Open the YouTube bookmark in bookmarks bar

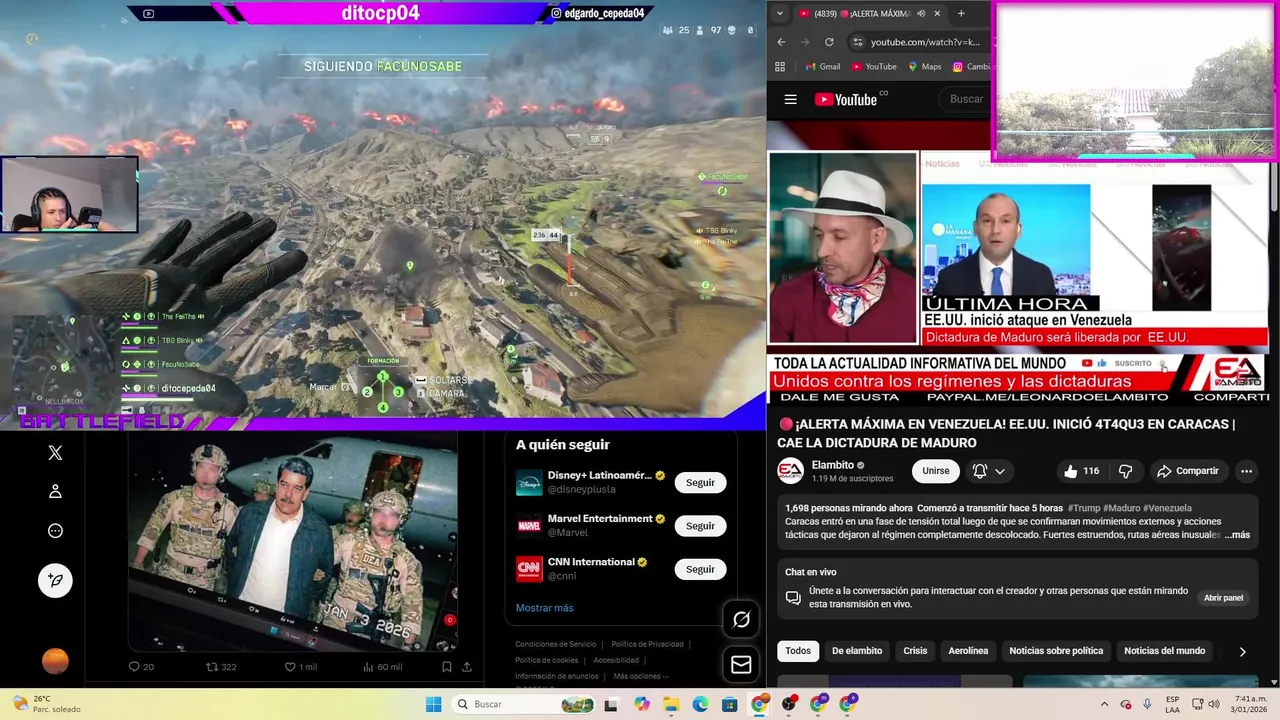click(873, 67)
